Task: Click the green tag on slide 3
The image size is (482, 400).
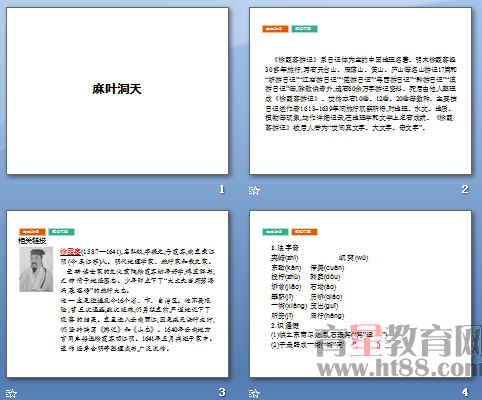Action: tap(61, 232)
